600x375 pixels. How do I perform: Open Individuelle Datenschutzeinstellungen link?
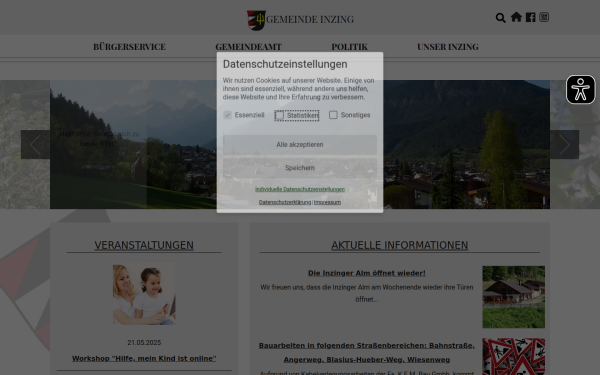(300, 189)
